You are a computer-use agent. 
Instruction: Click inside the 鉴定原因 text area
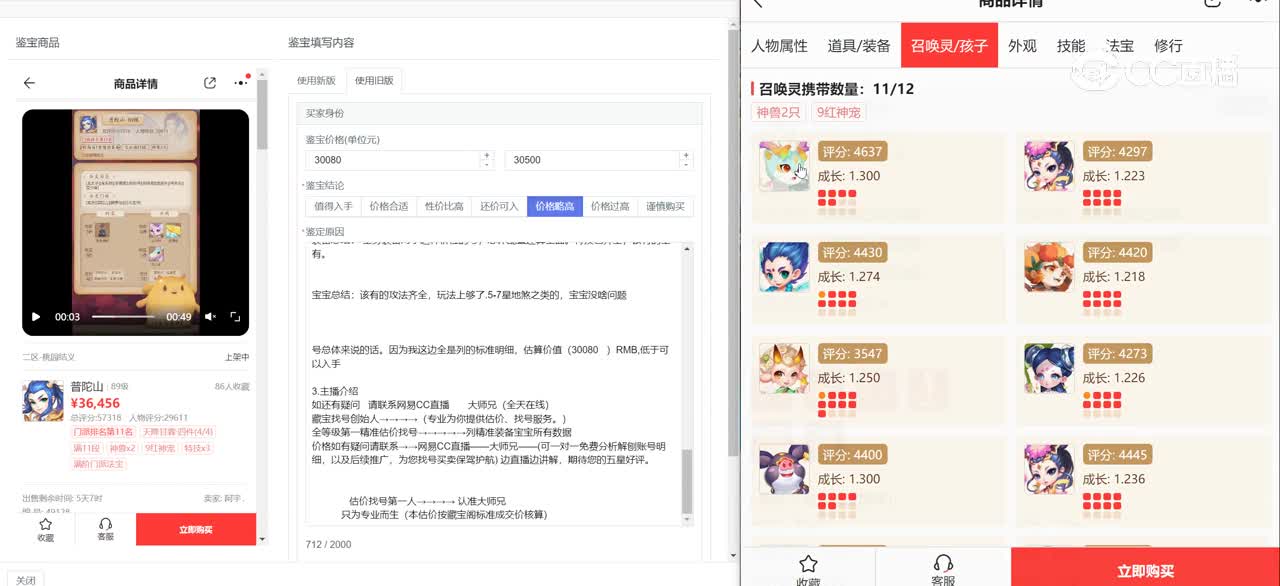point(493,383)
